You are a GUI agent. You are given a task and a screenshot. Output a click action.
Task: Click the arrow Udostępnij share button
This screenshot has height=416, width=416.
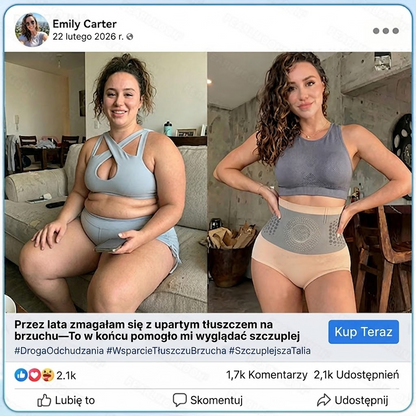pyautogui.click(x=353, y=400)
